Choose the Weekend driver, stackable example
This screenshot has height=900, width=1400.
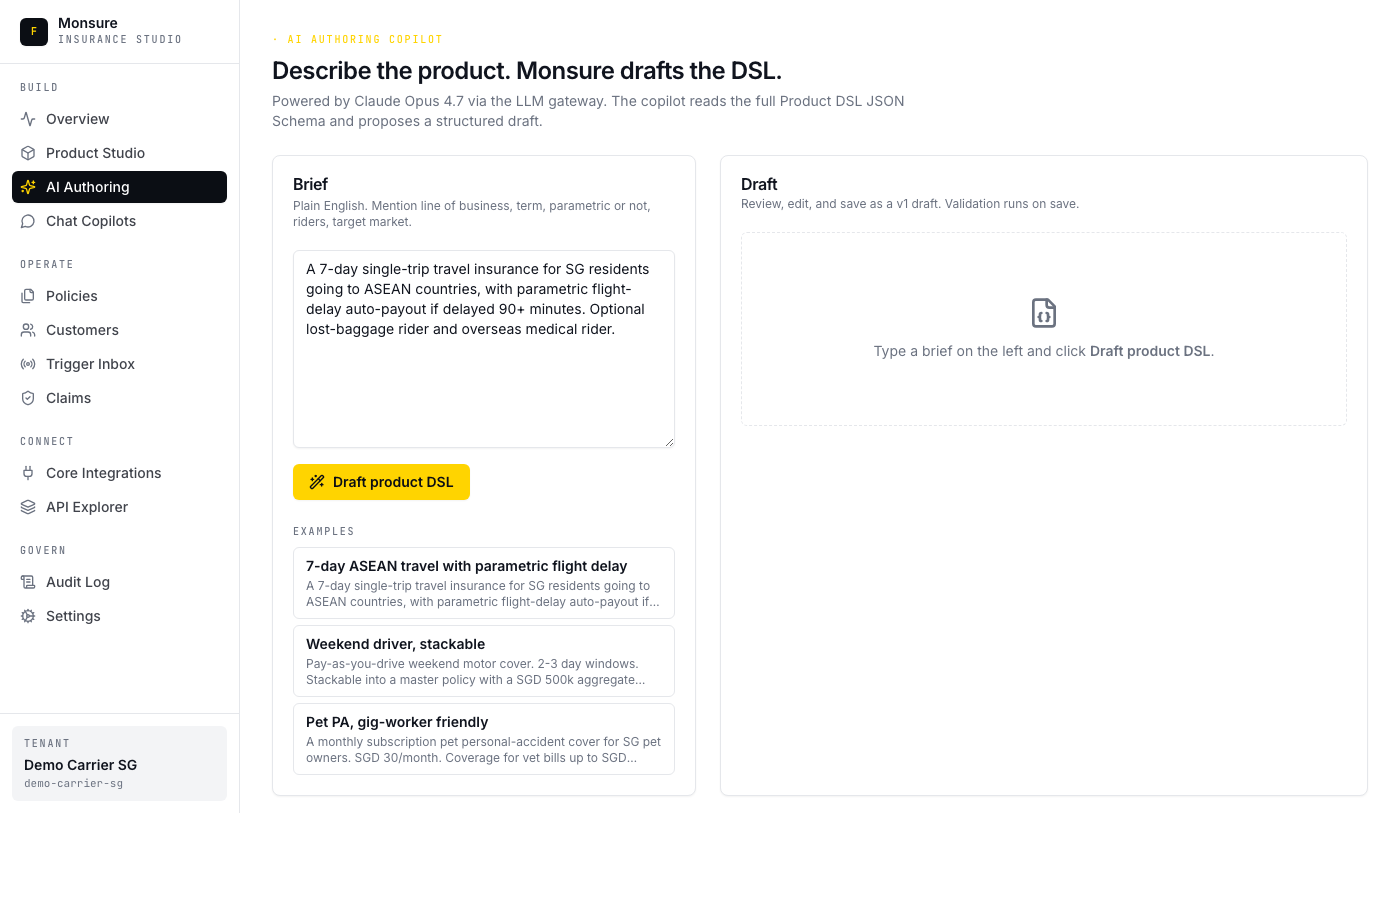click(483, 661)
